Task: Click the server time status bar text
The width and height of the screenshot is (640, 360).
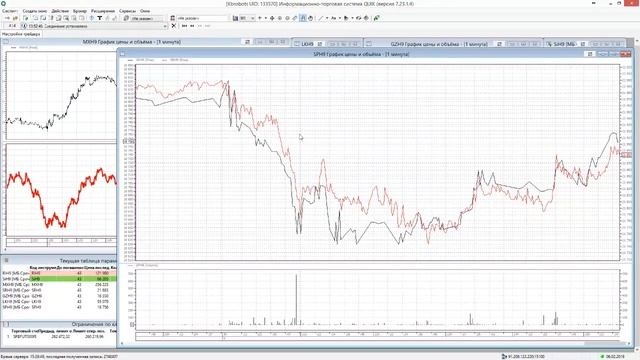Action: click(x=60, y=357)
